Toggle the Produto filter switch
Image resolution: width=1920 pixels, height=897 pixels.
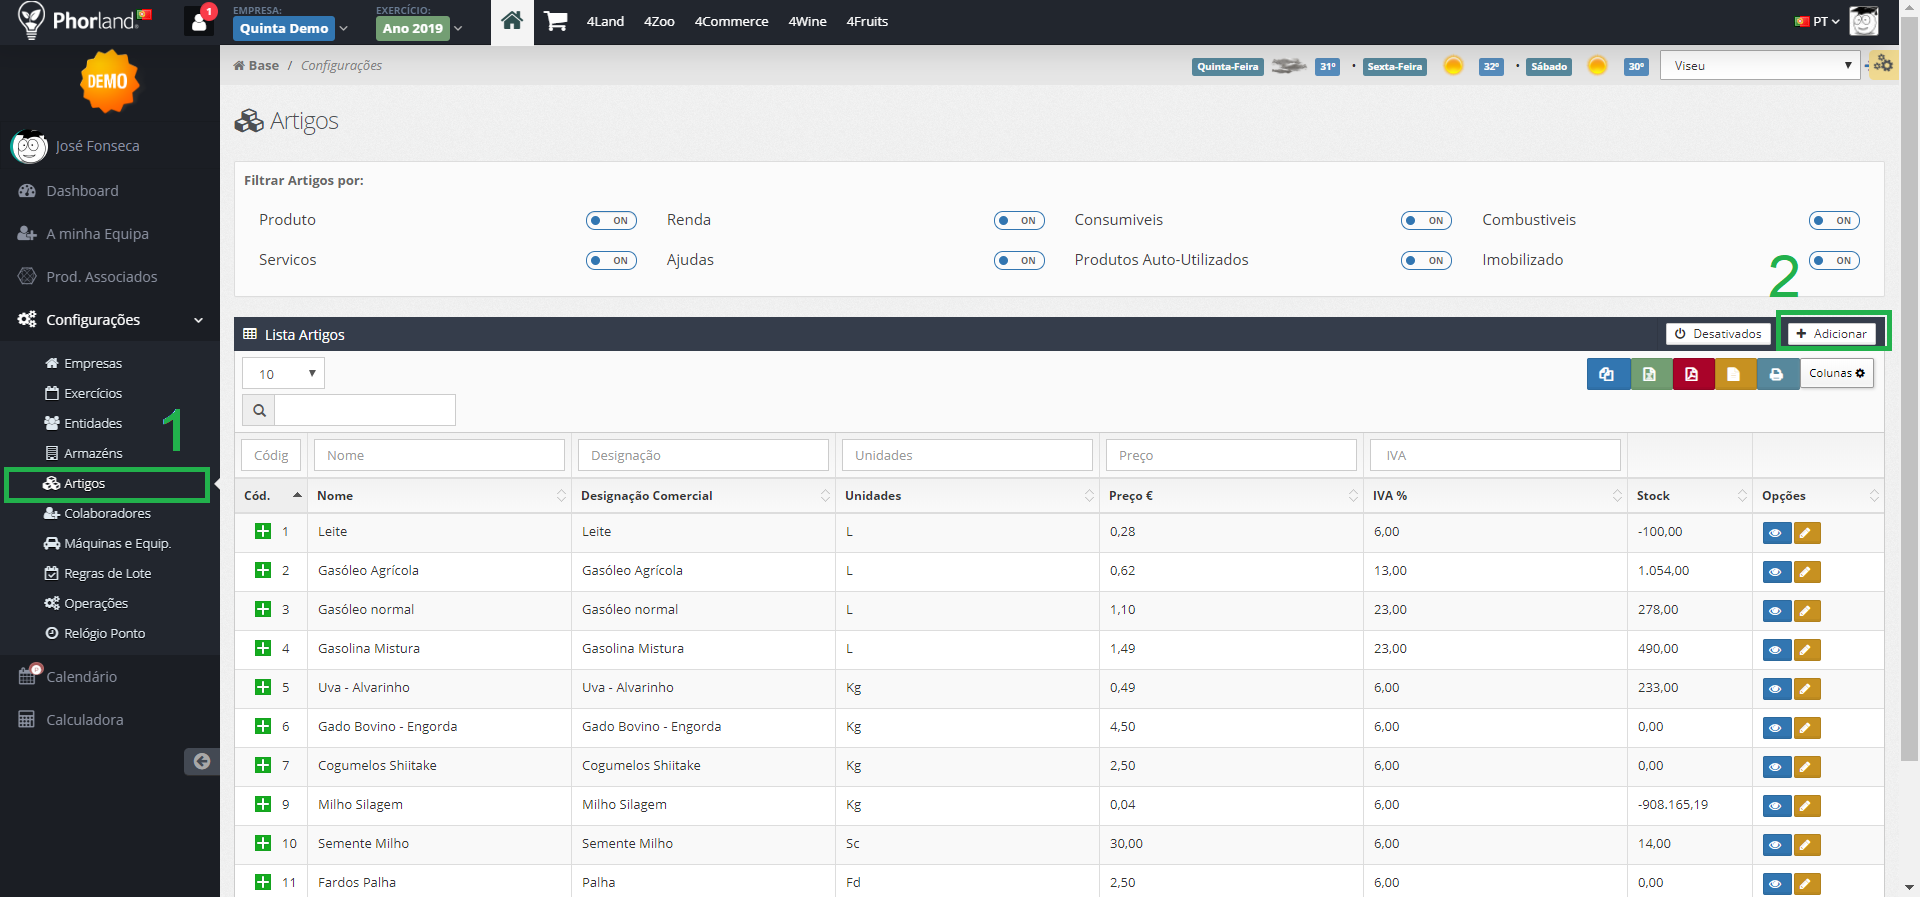coord(611,220)
